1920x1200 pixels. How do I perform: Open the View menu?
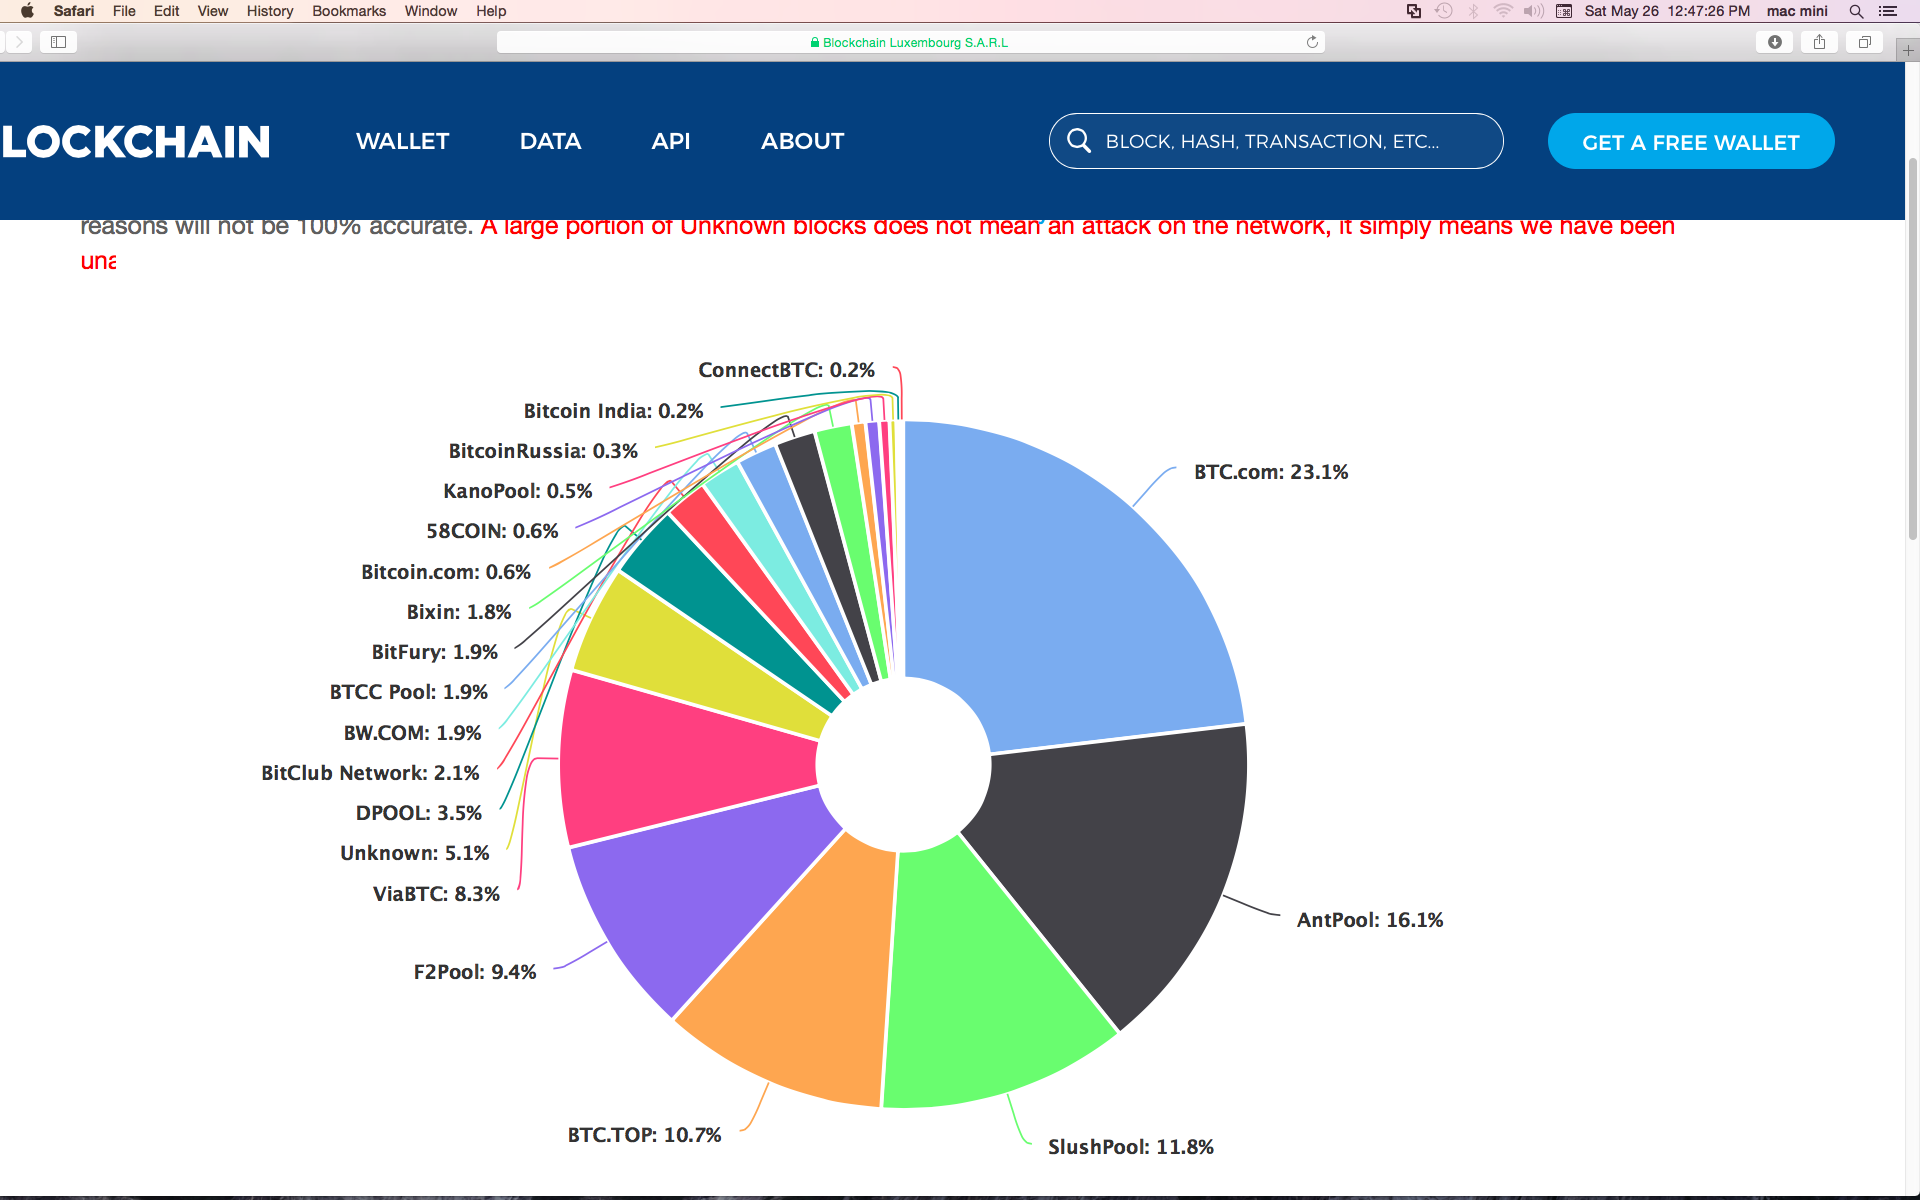click(x=212, y=11)
